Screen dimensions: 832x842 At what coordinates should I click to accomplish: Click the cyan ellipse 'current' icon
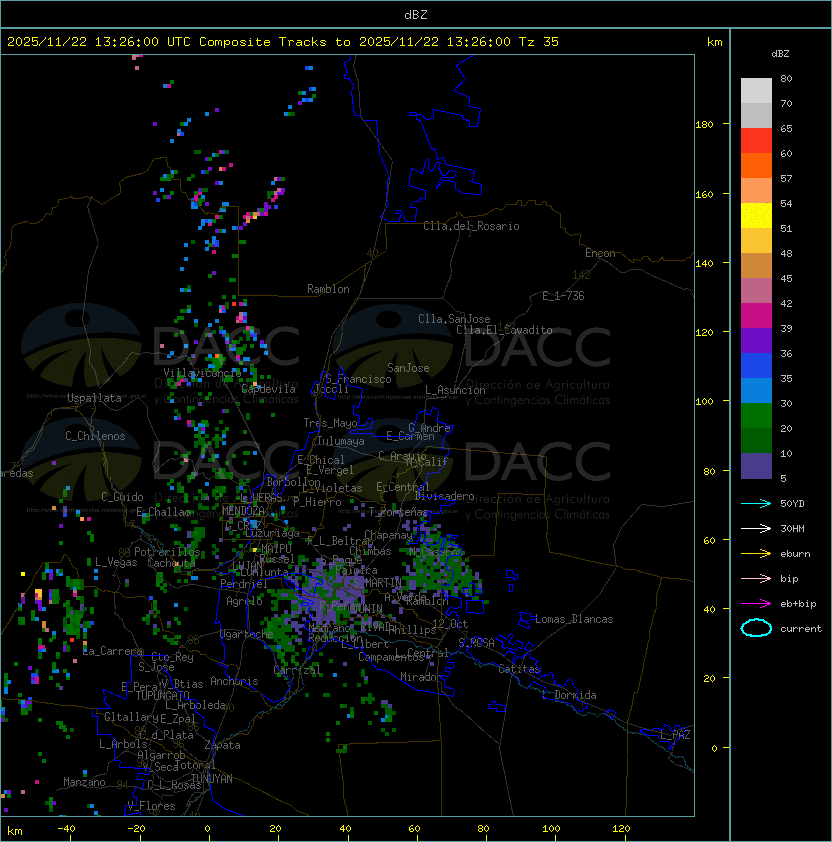[x=756, y=628]
